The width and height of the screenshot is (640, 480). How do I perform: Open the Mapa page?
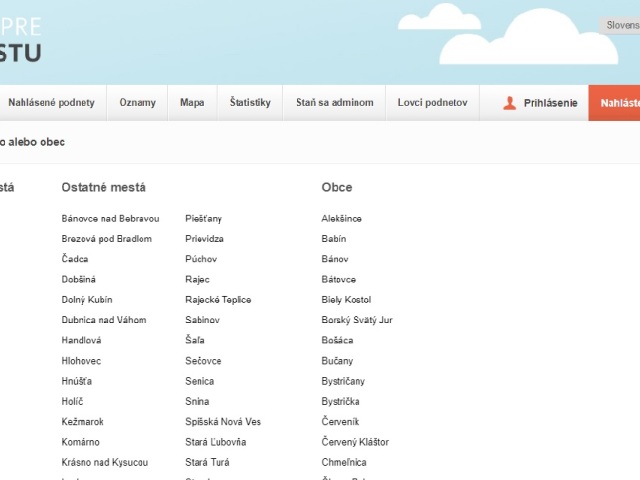pyautogui.click(x=192, y=102)
